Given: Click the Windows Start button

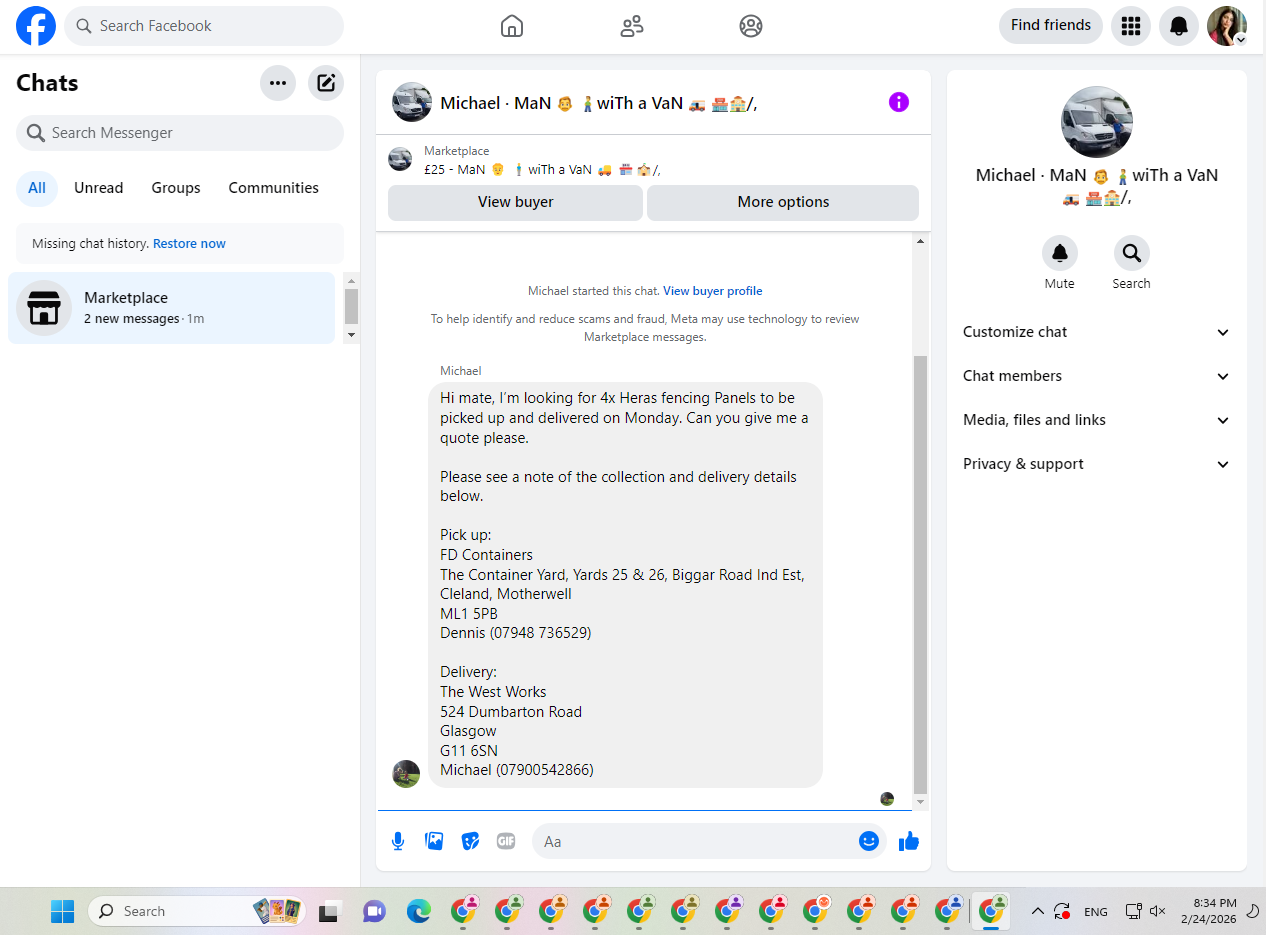Looking at the screenshot, I should (63, 911).
